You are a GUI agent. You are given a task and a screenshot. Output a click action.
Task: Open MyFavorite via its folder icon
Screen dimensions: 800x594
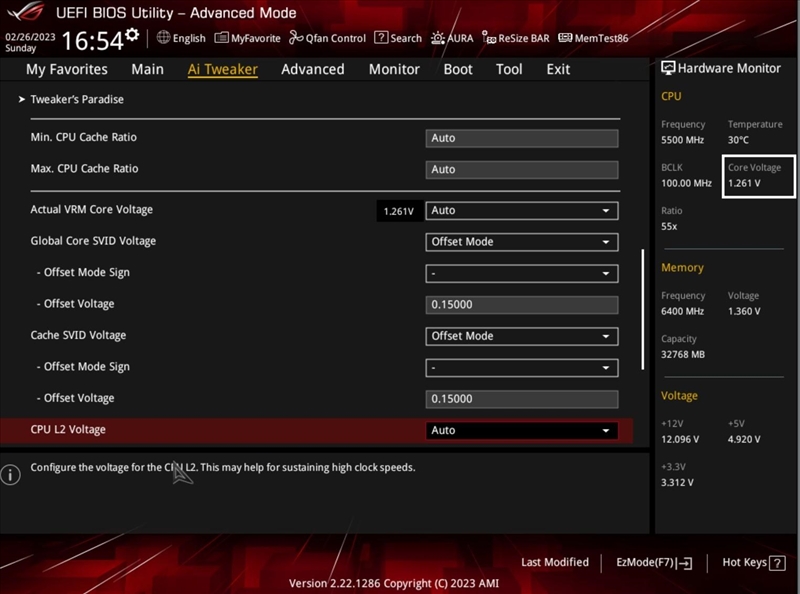click(x=221, y=38)
